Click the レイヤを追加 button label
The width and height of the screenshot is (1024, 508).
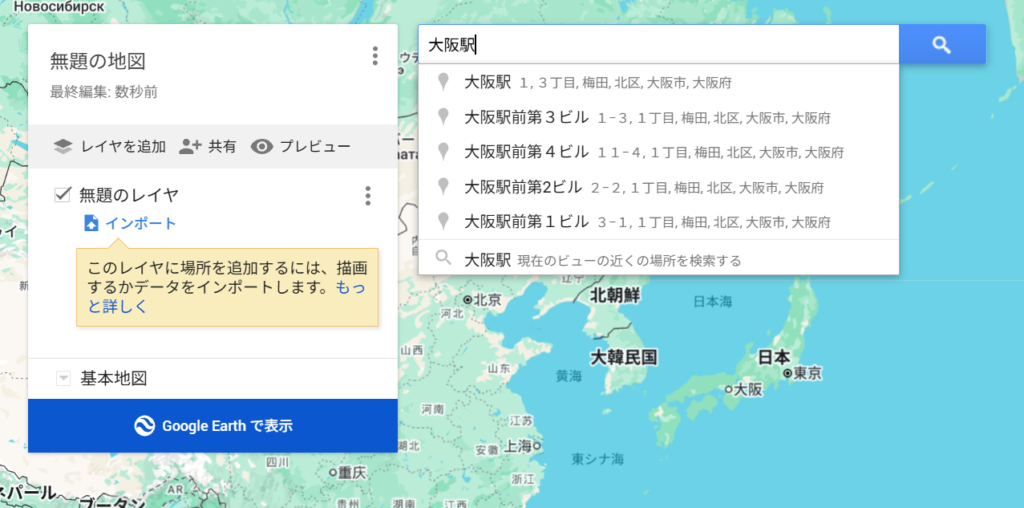point(123,146)
